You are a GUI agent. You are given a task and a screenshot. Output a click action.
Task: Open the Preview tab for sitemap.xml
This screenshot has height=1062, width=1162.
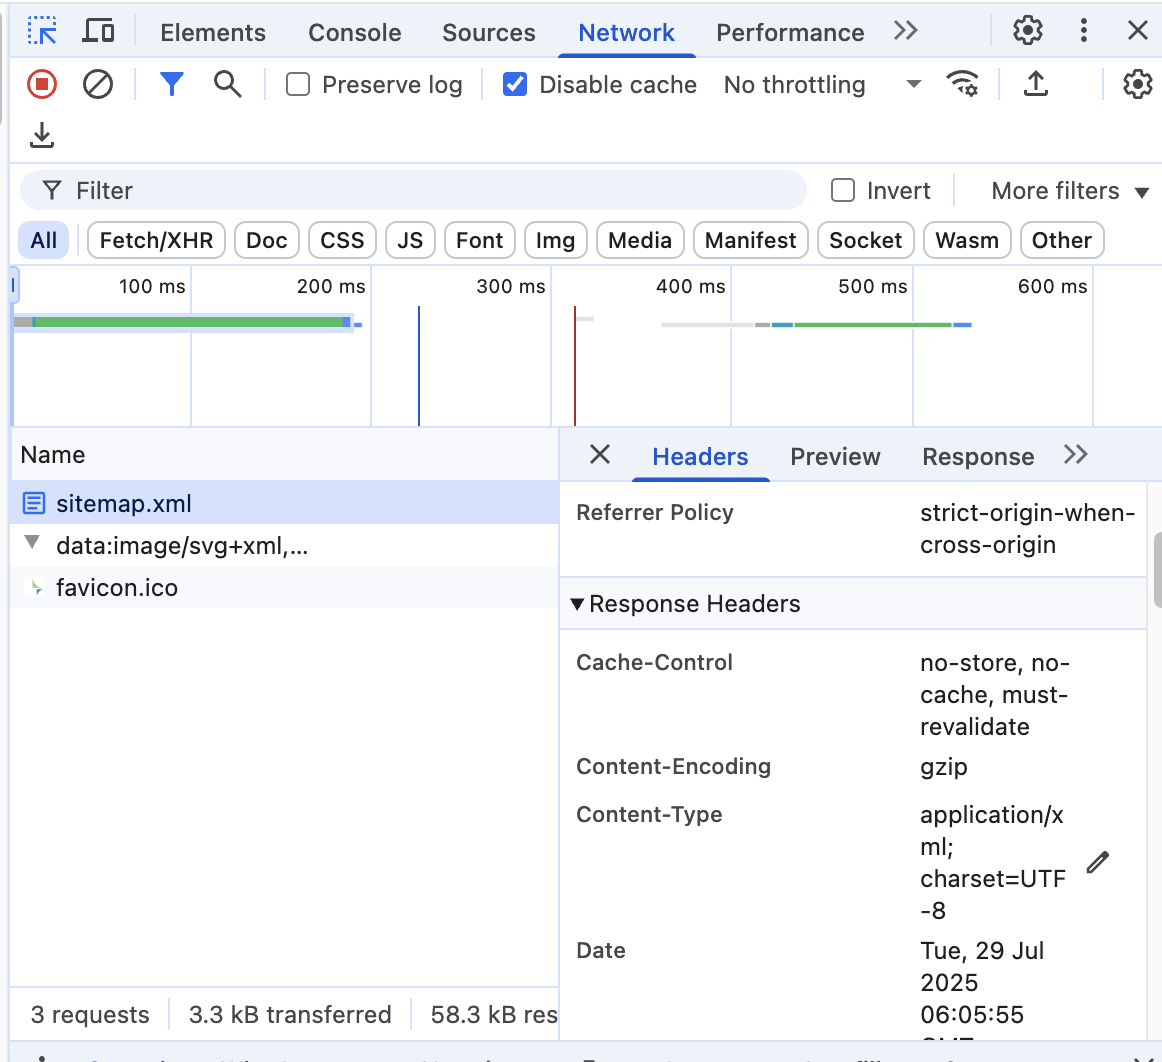click(x=835, y=457)
